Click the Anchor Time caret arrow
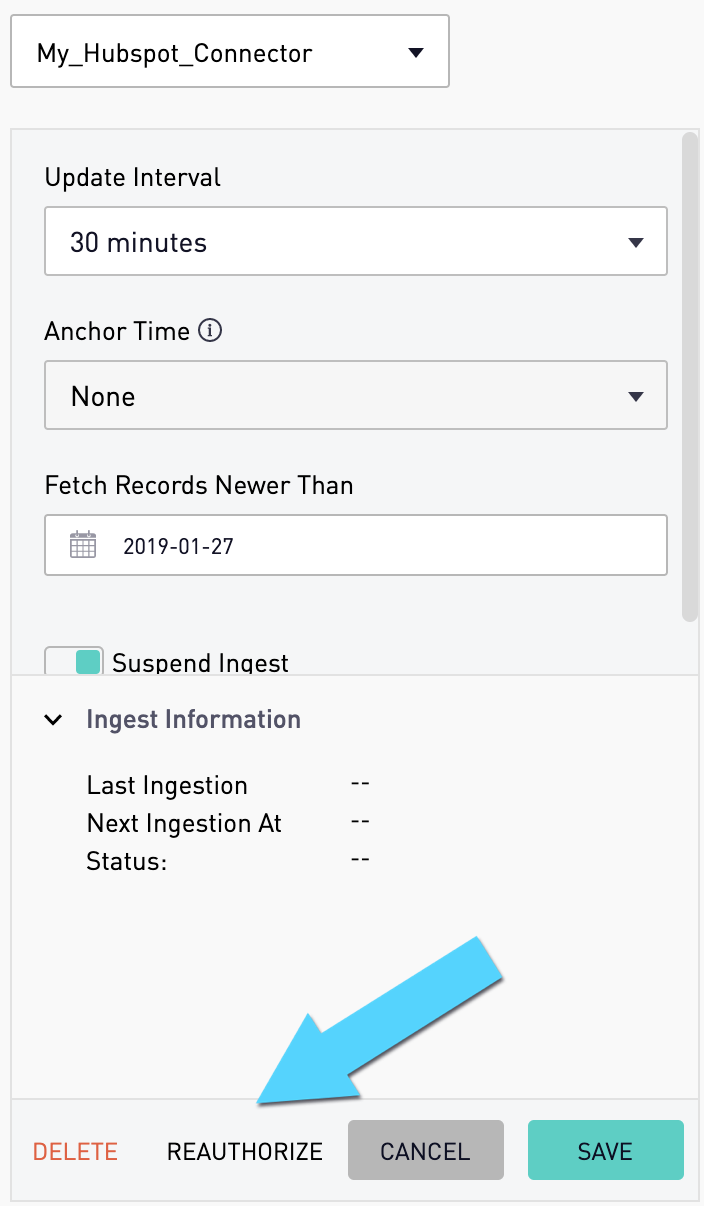Image resolution: width=704 pixels, height=1206 pixels. 635,396
